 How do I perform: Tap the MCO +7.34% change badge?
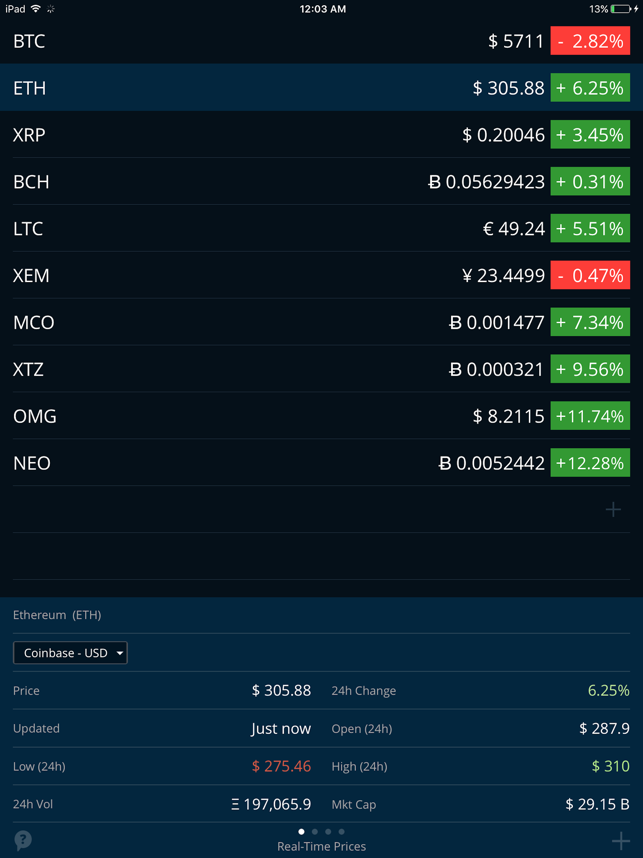[x=590, y=322]
